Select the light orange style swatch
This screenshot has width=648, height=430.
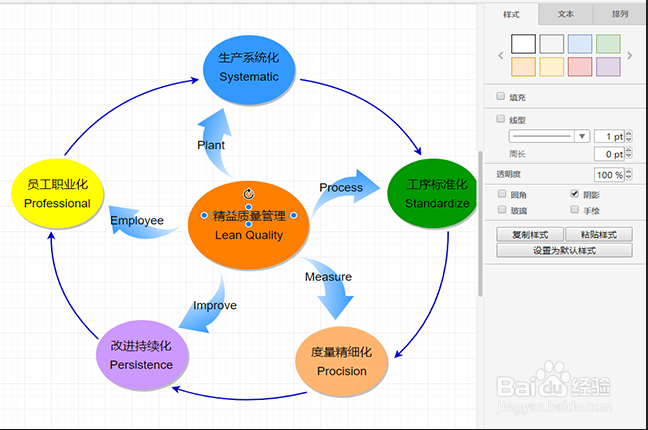523,67
